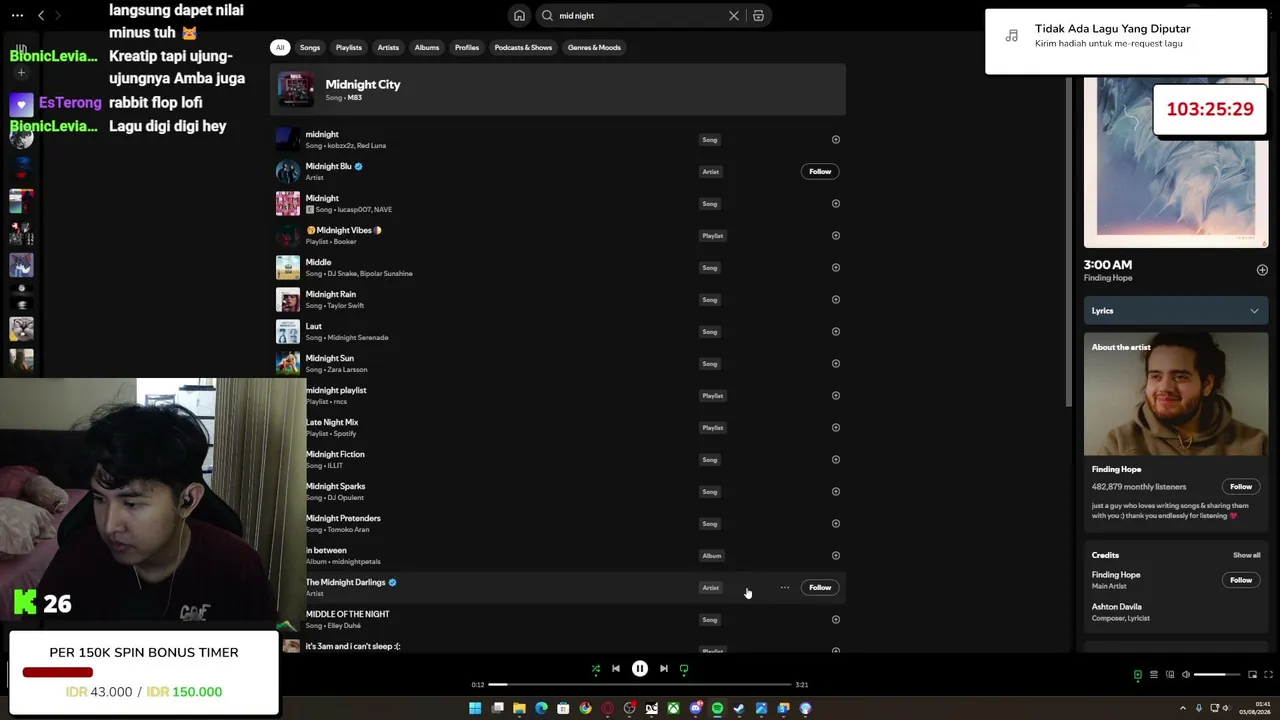Screen dimensions: 1280x720
Task: Create a playlist with the plus icon
Action: click(x=21, y=72)
